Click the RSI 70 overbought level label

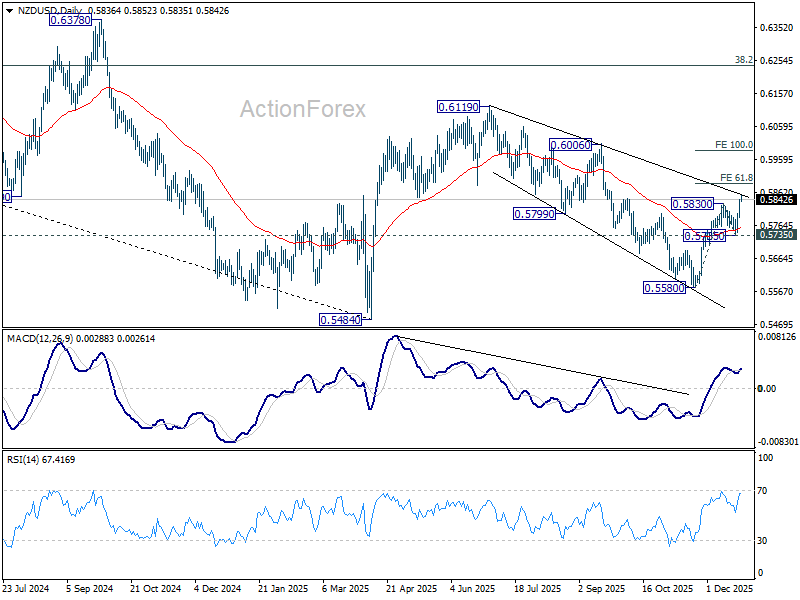tap(762, 491)
